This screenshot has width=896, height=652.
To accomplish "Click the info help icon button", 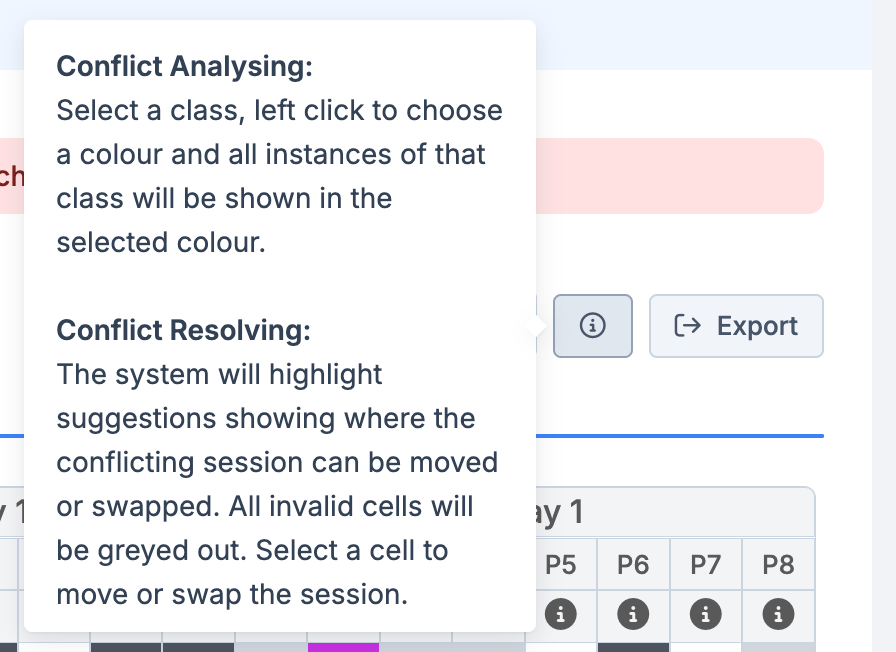I will [x=593, y=326].
